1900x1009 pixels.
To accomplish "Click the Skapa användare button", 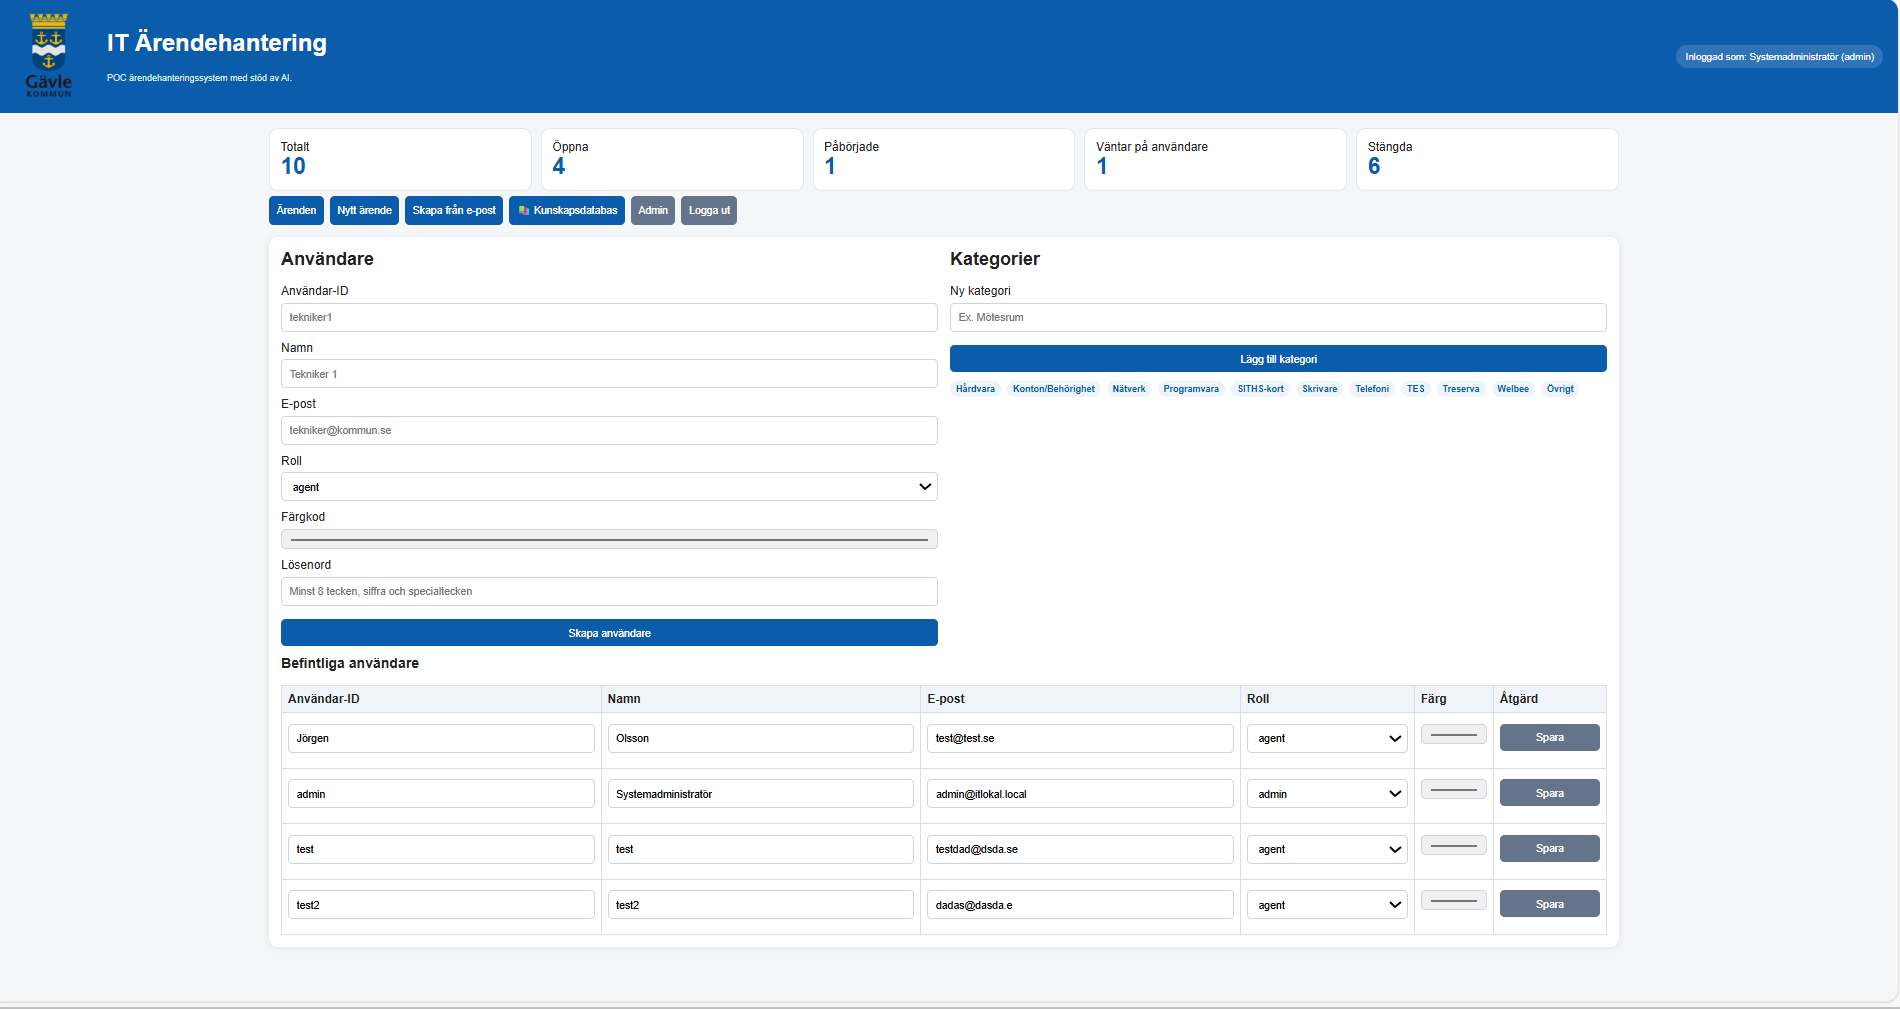I will click(609, 633).
